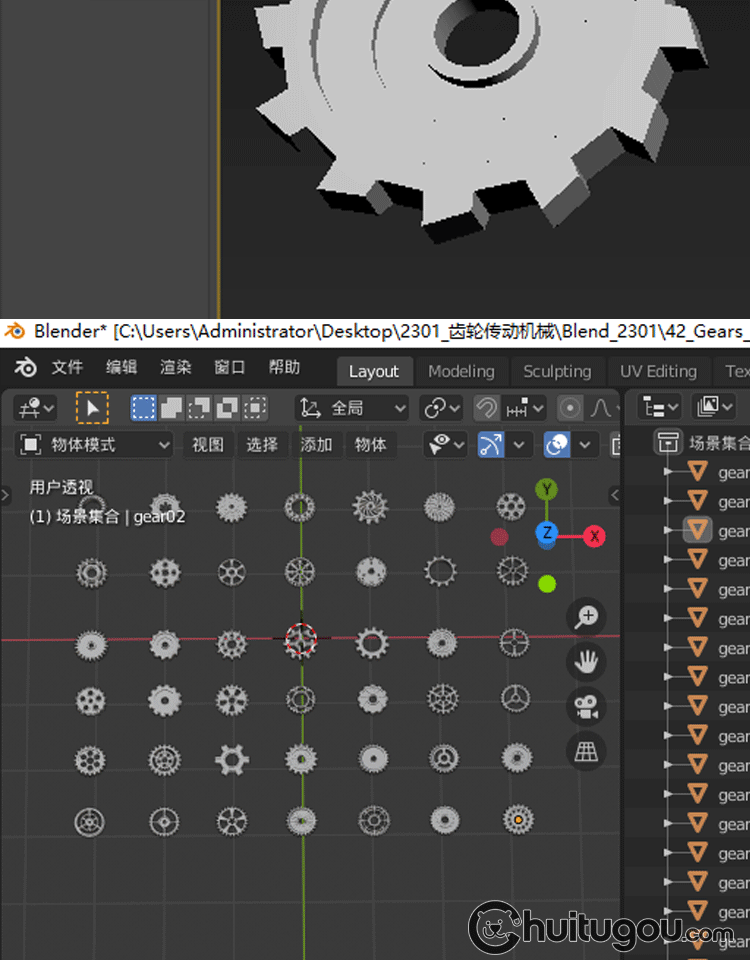Screen dimensions: 750x960
Task: Switch perspective/orthographic with grid icon
Action: pos(586,751)
